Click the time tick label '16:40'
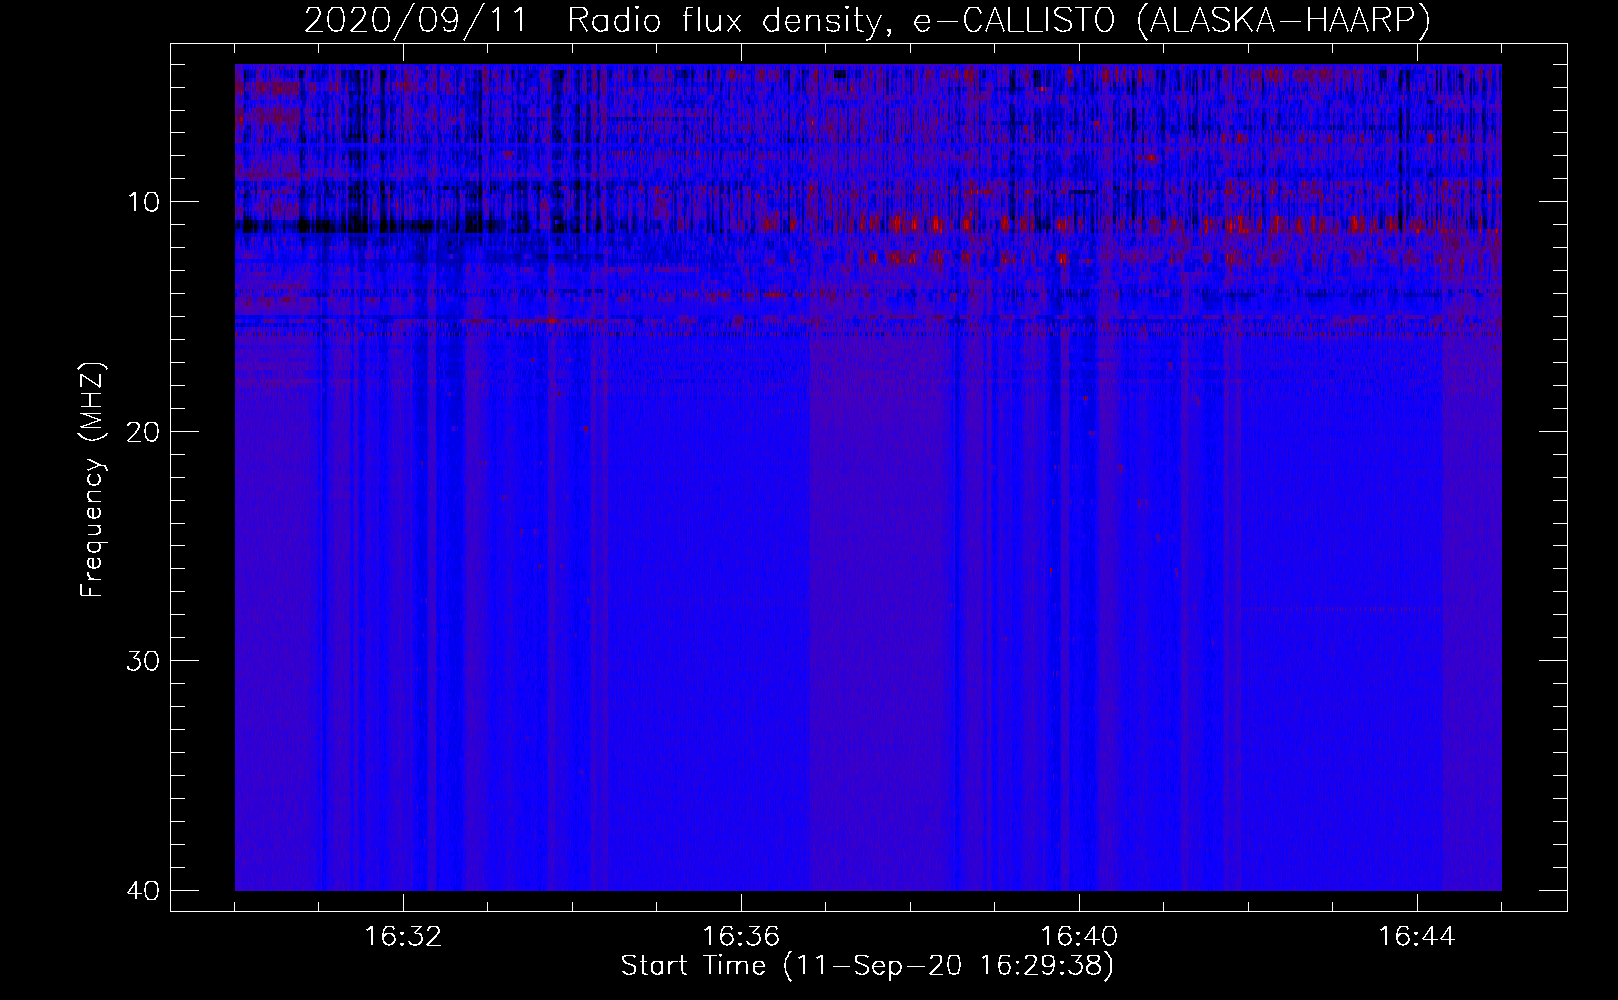 click(1079, 937)
